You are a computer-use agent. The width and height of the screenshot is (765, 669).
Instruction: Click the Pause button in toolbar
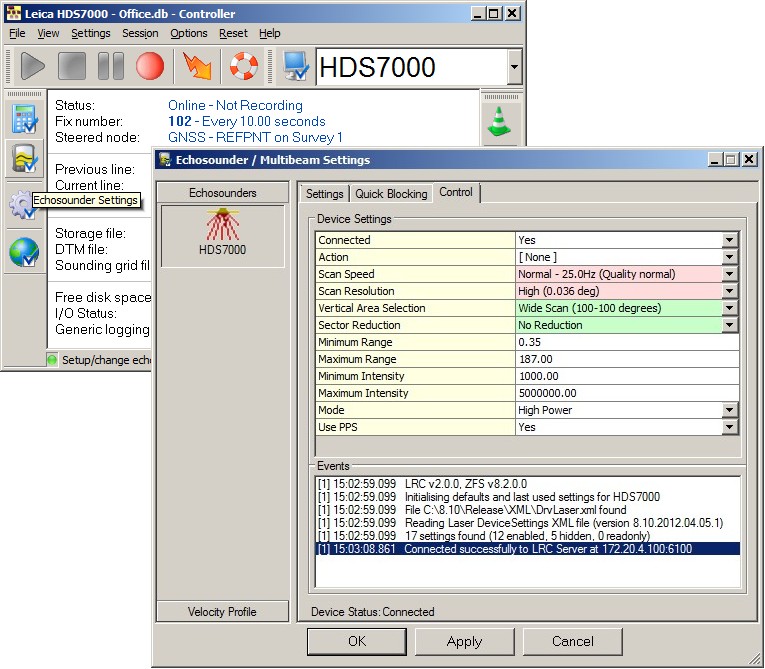[111, 67]
